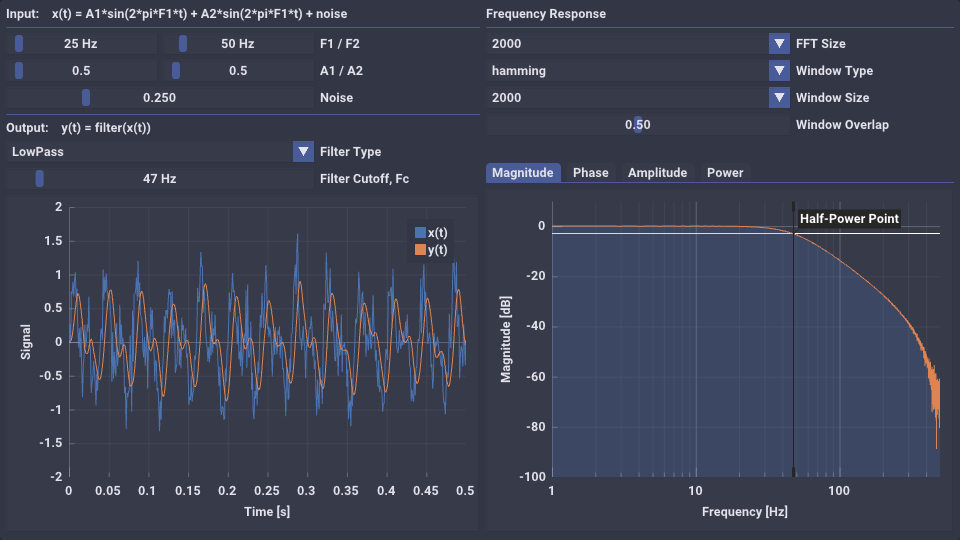Viewport: 960px width, 540px height.
Task: Toggle x(t) series in plot legend
Action: (x=431, y=232)
